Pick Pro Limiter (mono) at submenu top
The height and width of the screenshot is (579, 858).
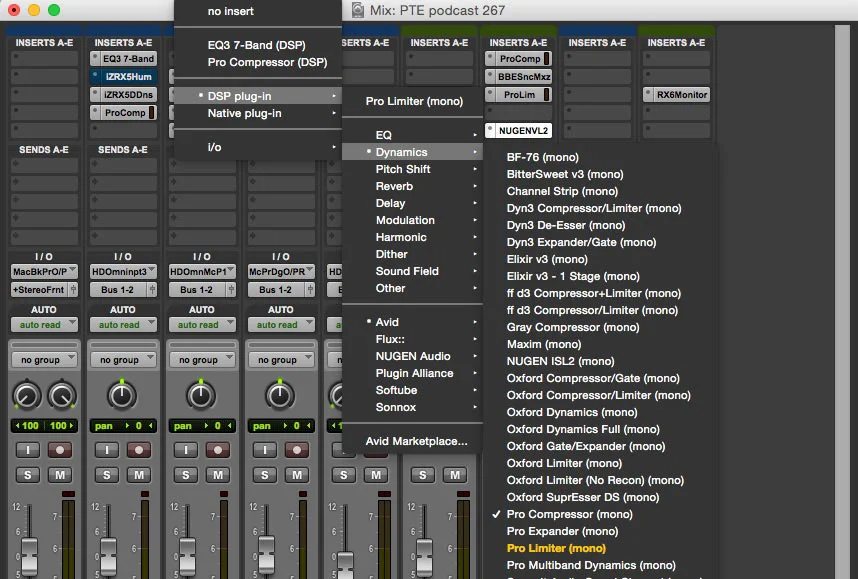413,101
